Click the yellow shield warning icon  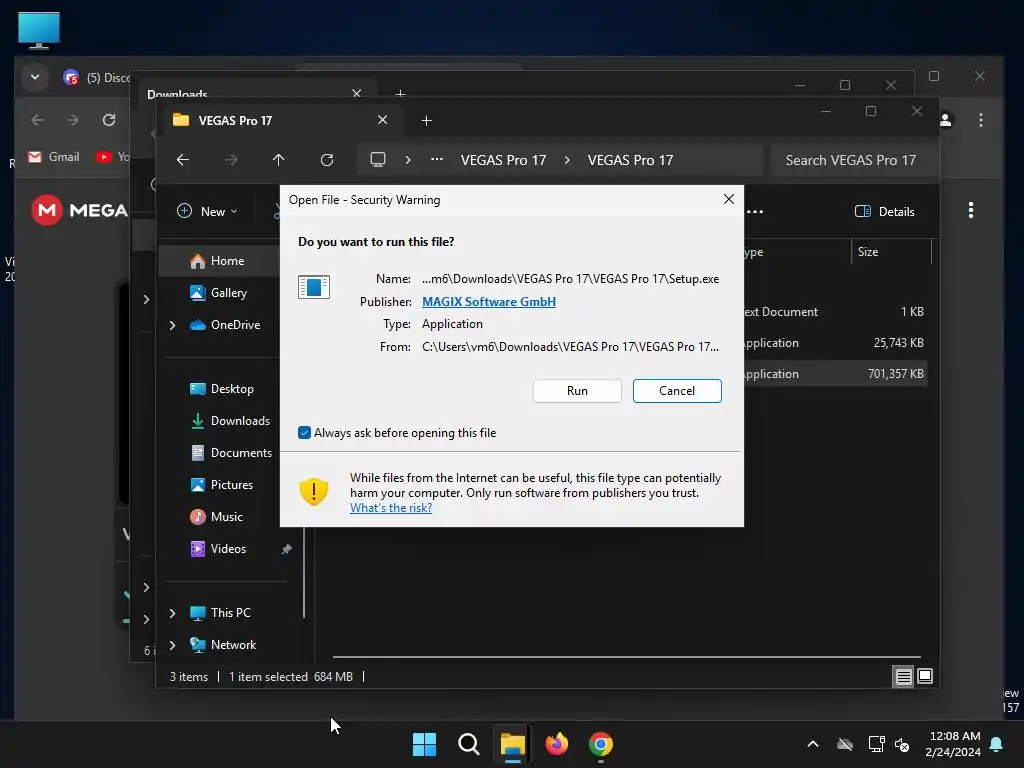tap(313, 491)
